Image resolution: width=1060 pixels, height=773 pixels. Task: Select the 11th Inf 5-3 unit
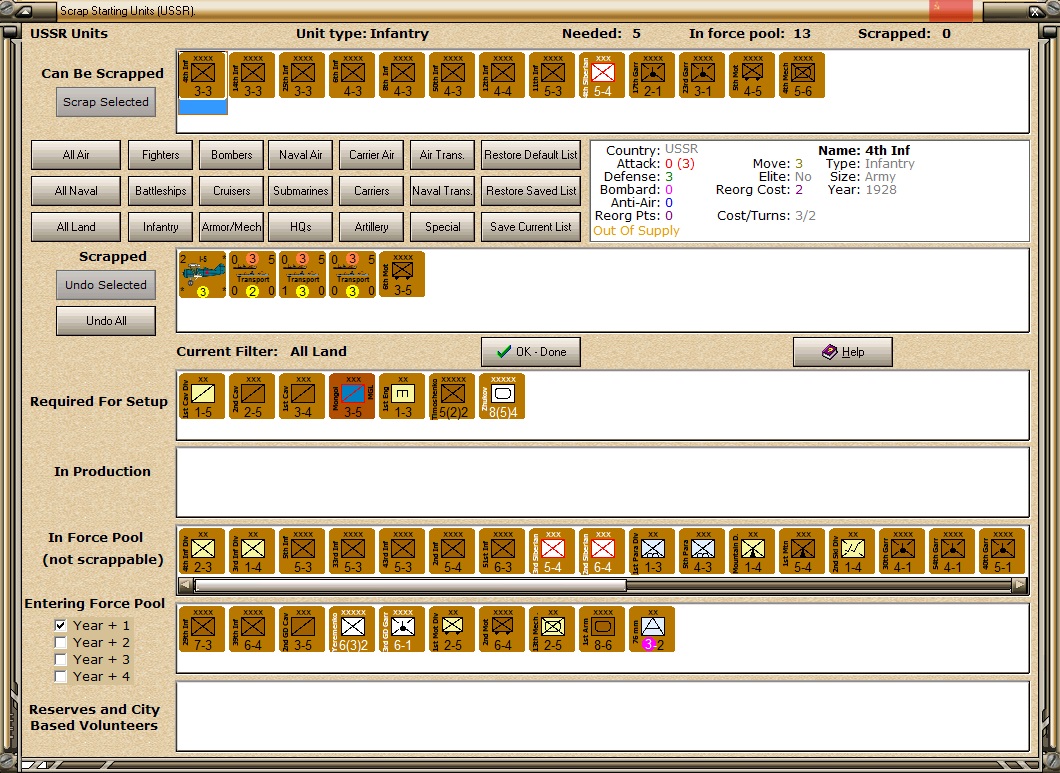click(x=553, y=75)
